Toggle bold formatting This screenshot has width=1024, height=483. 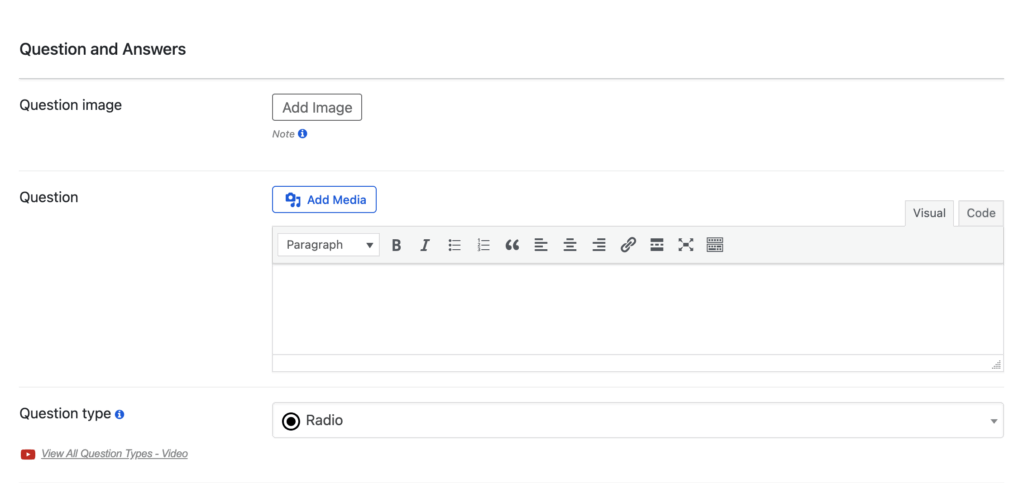(x=396, y=245)
